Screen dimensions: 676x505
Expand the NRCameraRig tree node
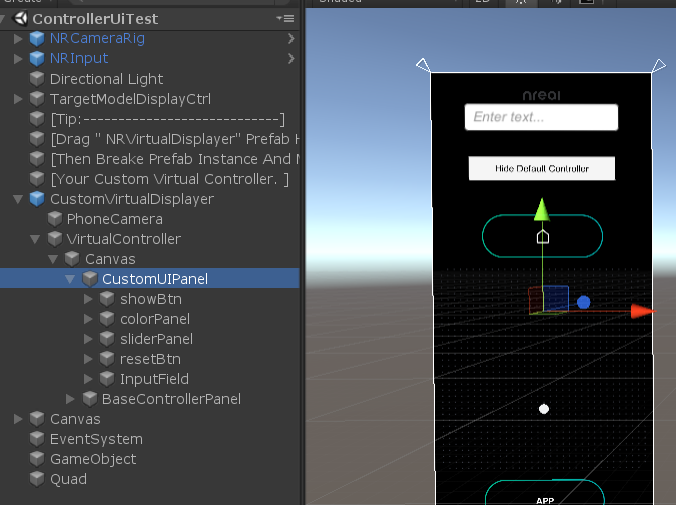18,39
